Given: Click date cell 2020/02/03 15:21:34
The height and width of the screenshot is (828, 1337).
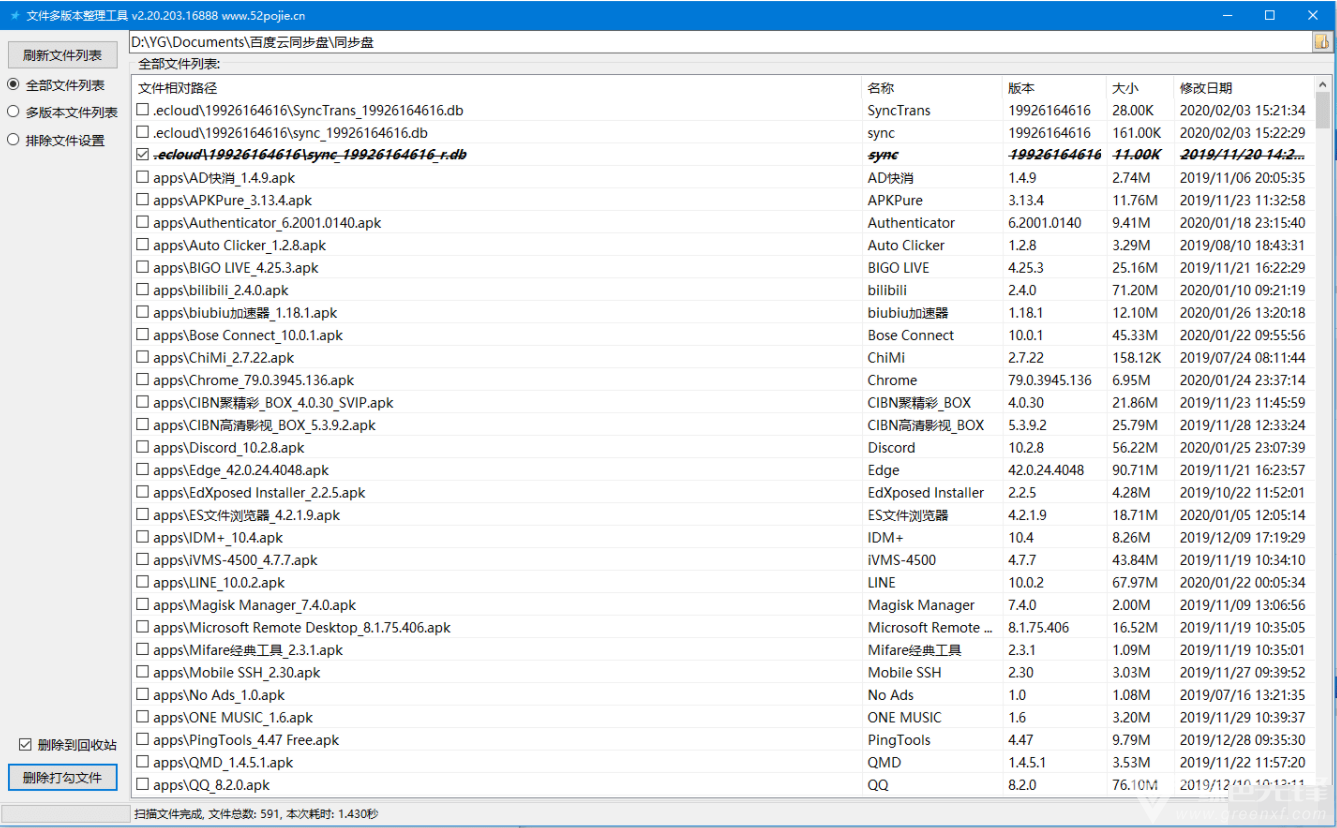Looking at the screenshot, I should 1242,110.
